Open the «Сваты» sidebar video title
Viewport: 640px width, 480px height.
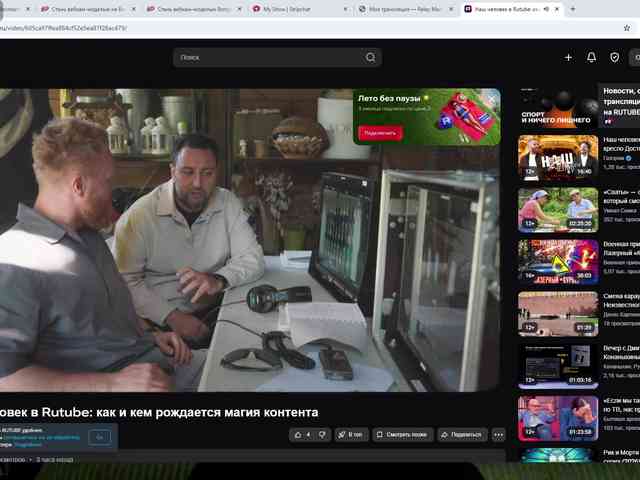pos(621,196)
